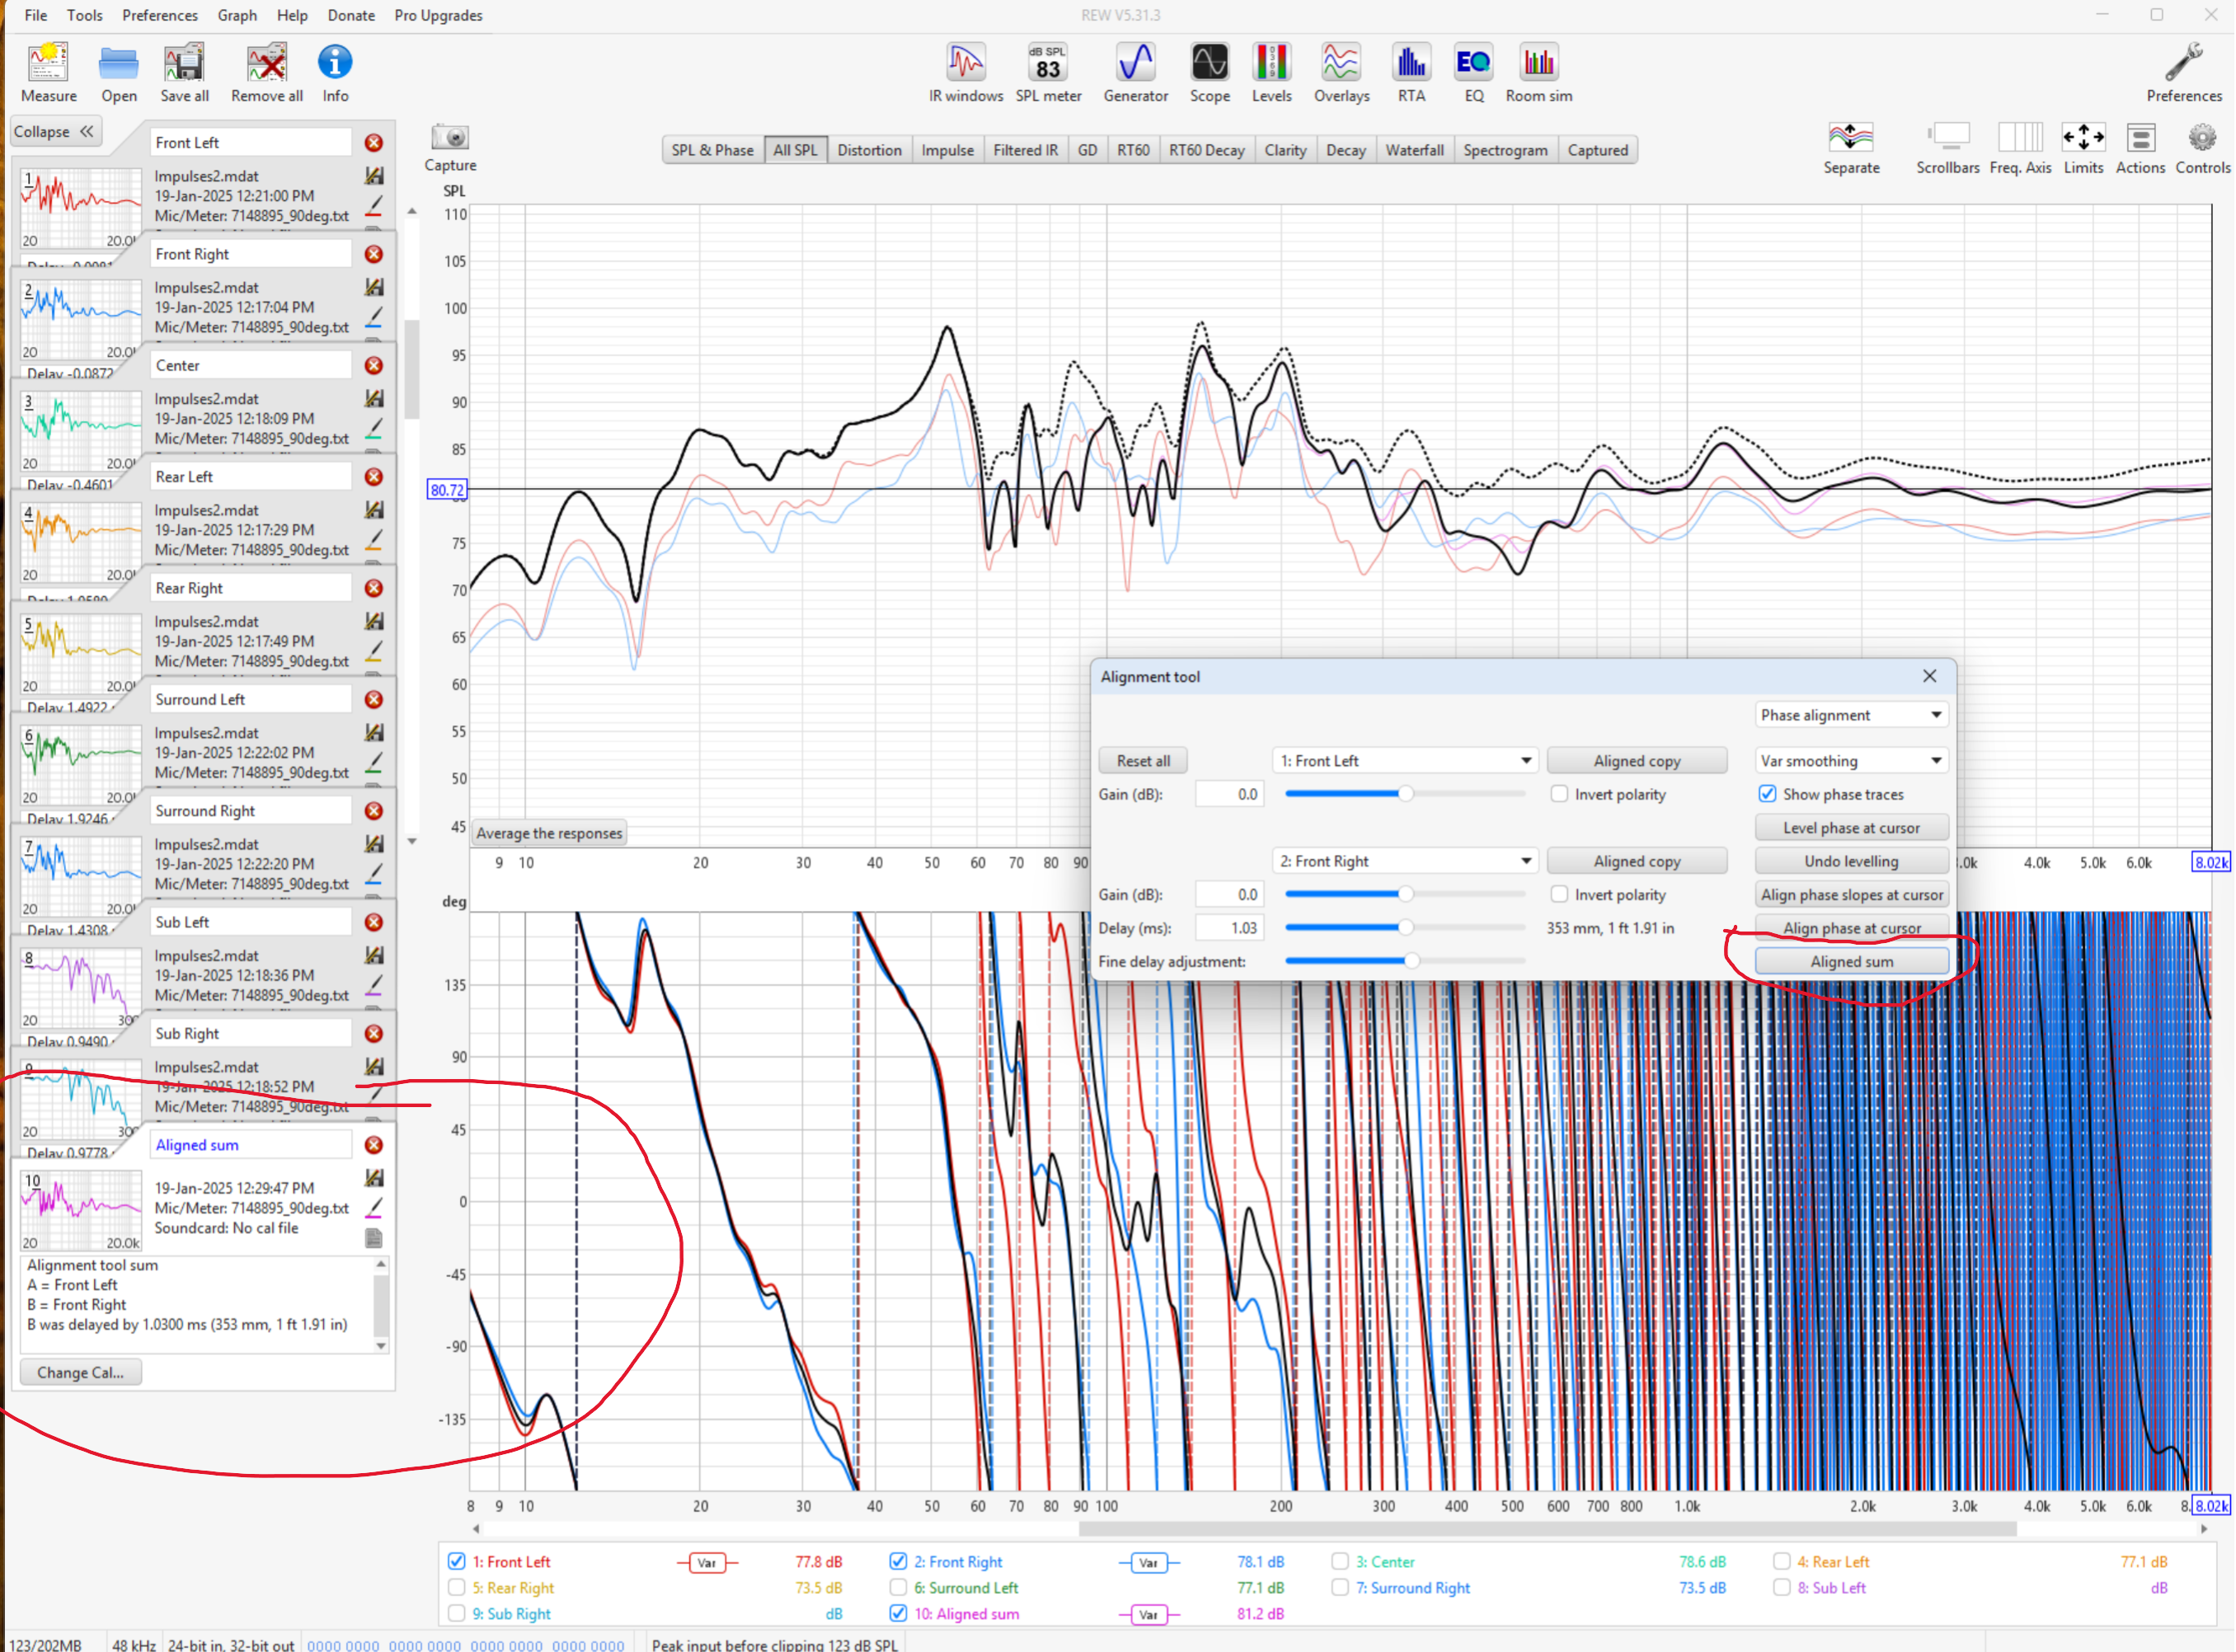The image size is (2236, 1652).
Task: Open the Room sim tool
Action: 1539,72
